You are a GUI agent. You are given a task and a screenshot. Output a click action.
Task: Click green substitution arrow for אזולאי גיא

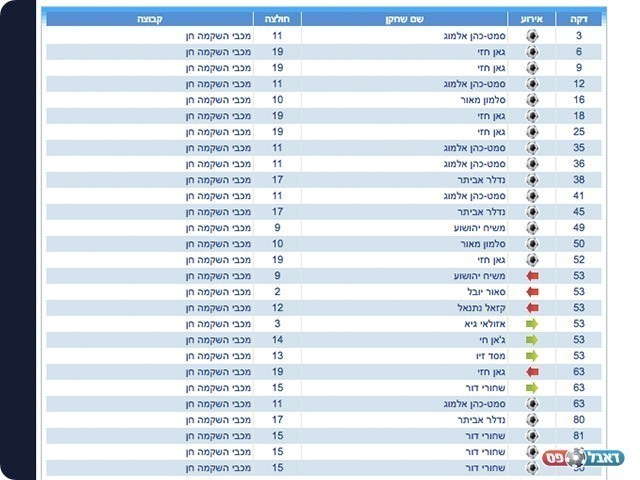point(532,323)
